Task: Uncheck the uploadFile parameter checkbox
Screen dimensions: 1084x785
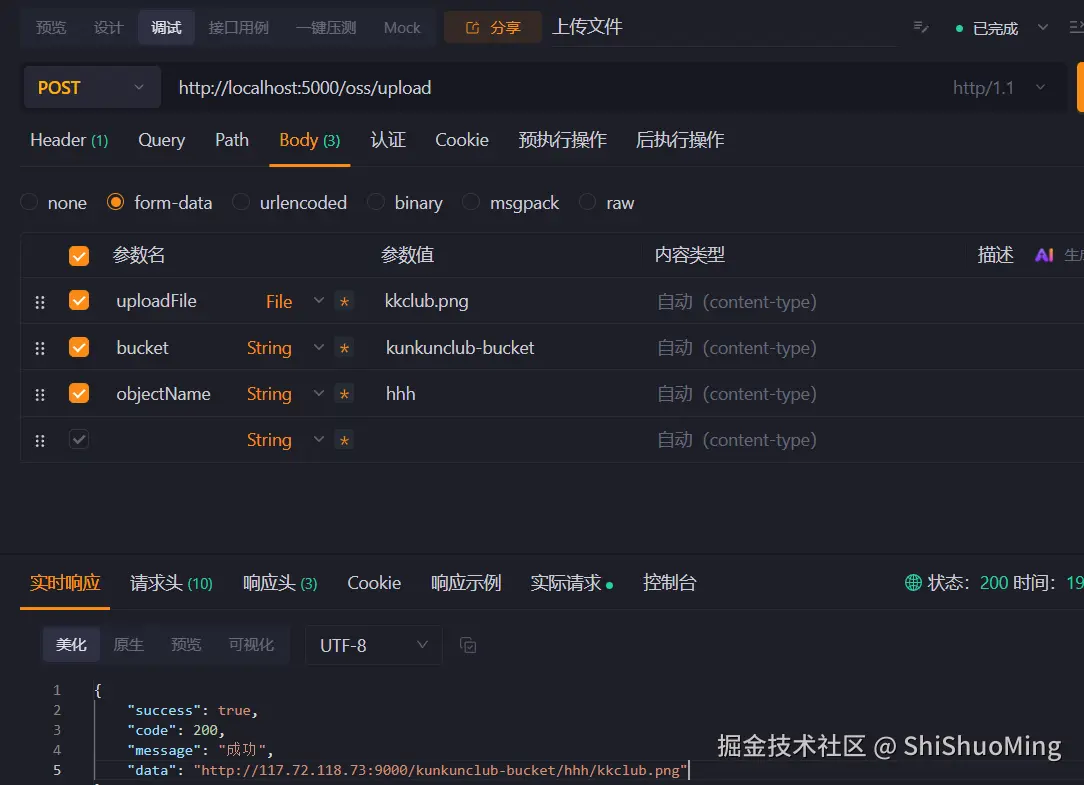Action: (x=79, y=300)
